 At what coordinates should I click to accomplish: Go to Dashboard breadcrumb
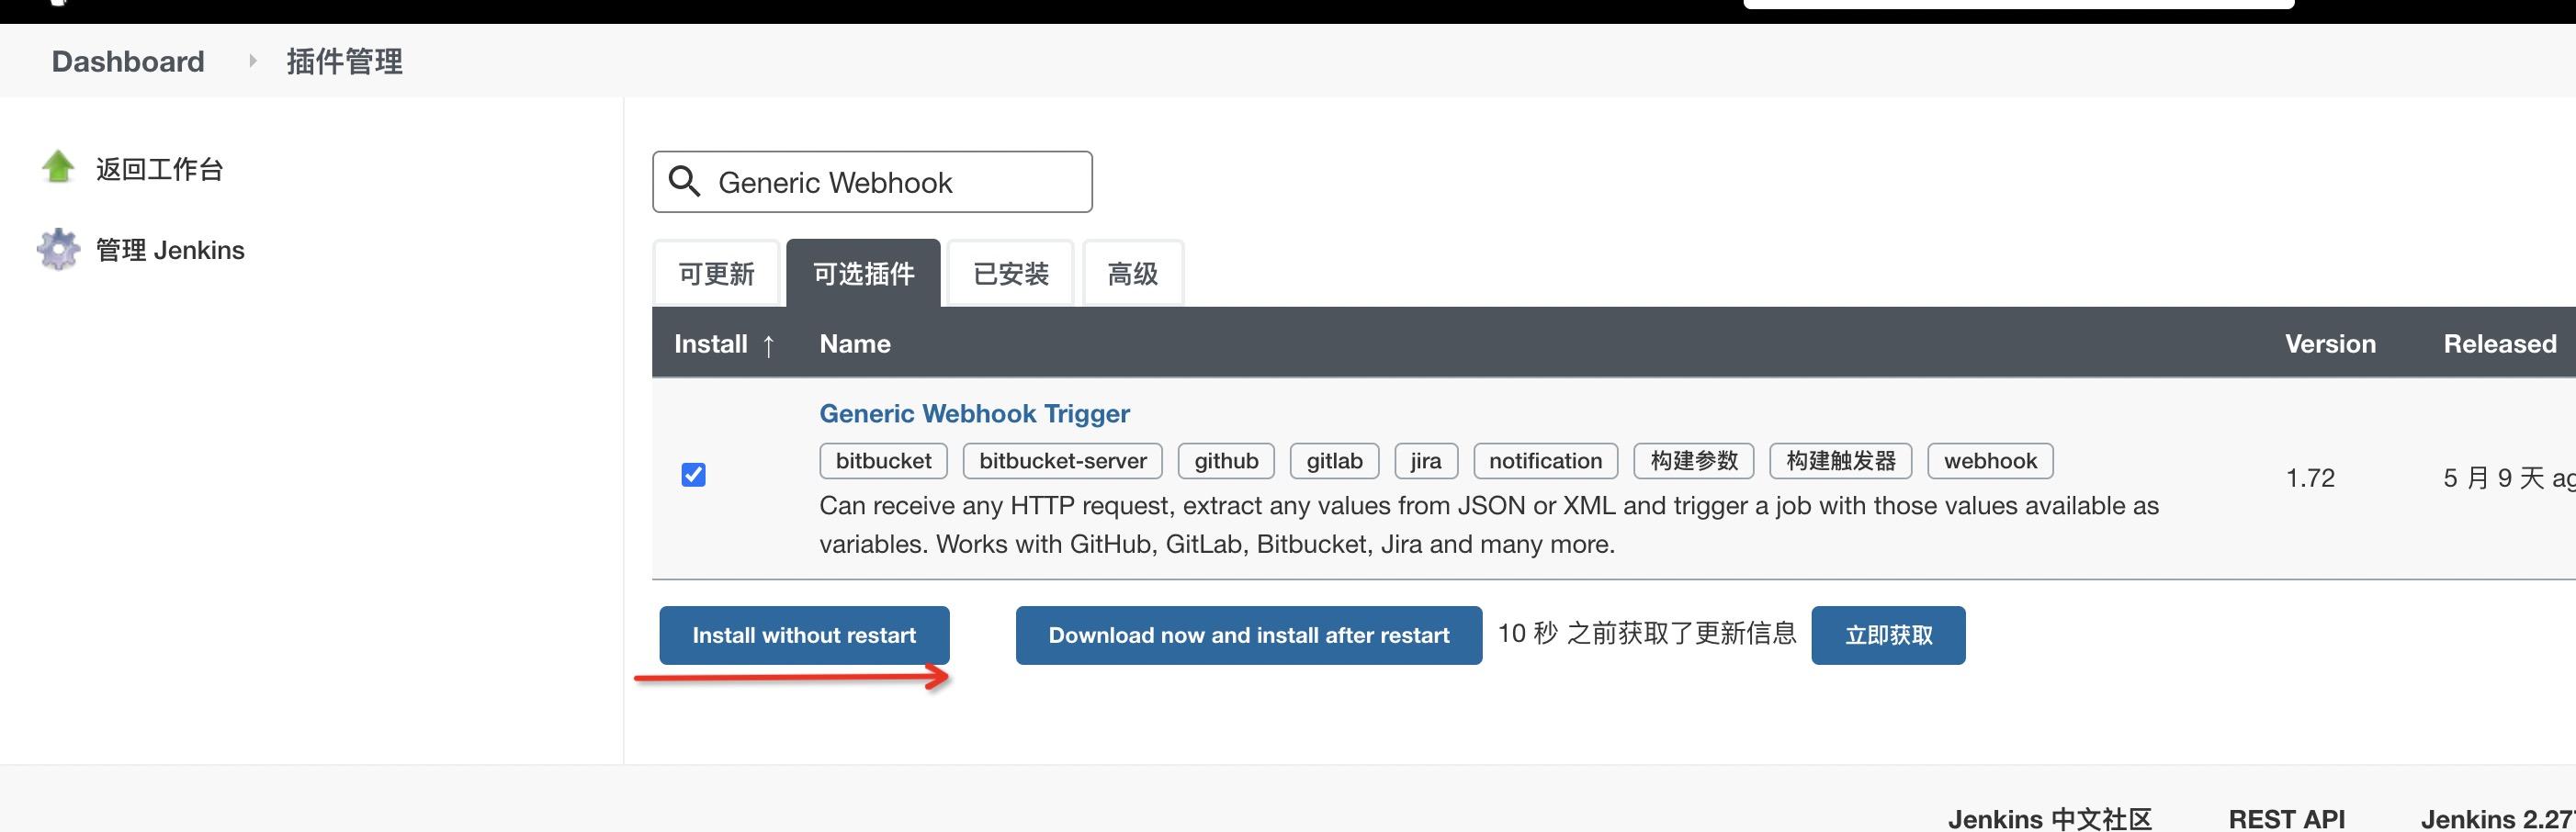128,61
